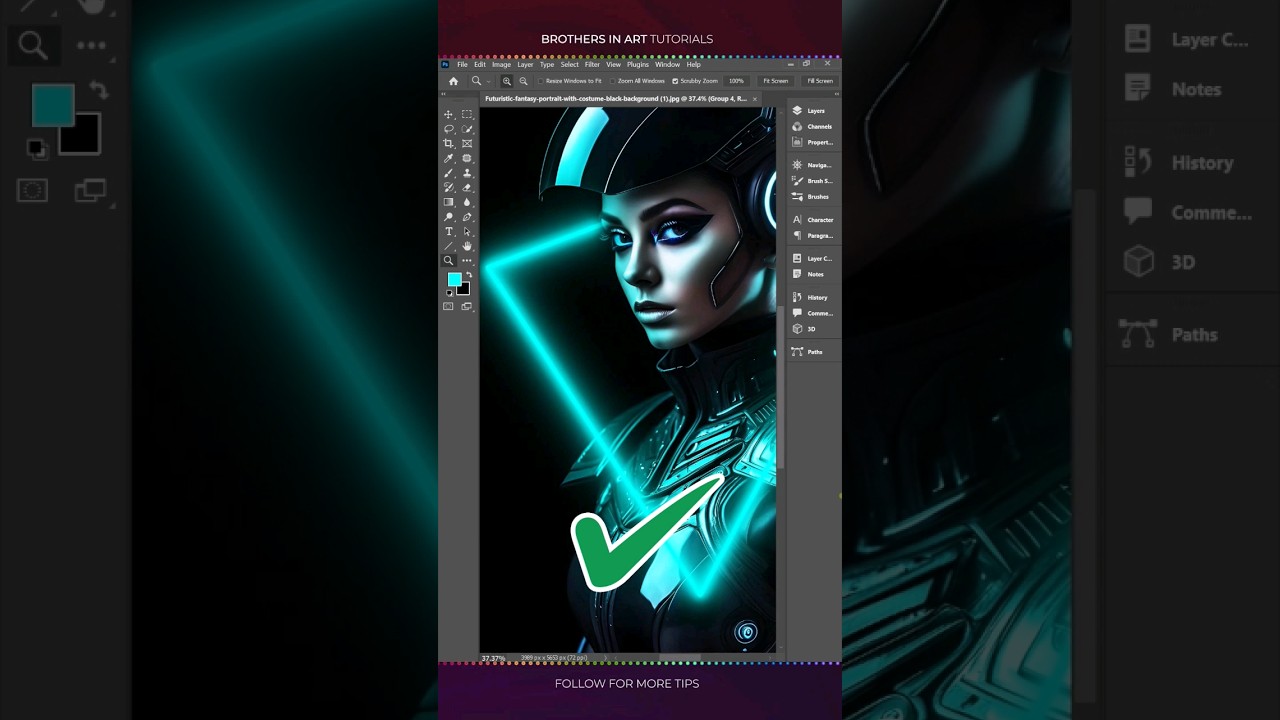The height and width of the screenshot is (720, 1280).
Task: Click the 37.37% zoom field in status bar
Action: (x=493, y=658)
